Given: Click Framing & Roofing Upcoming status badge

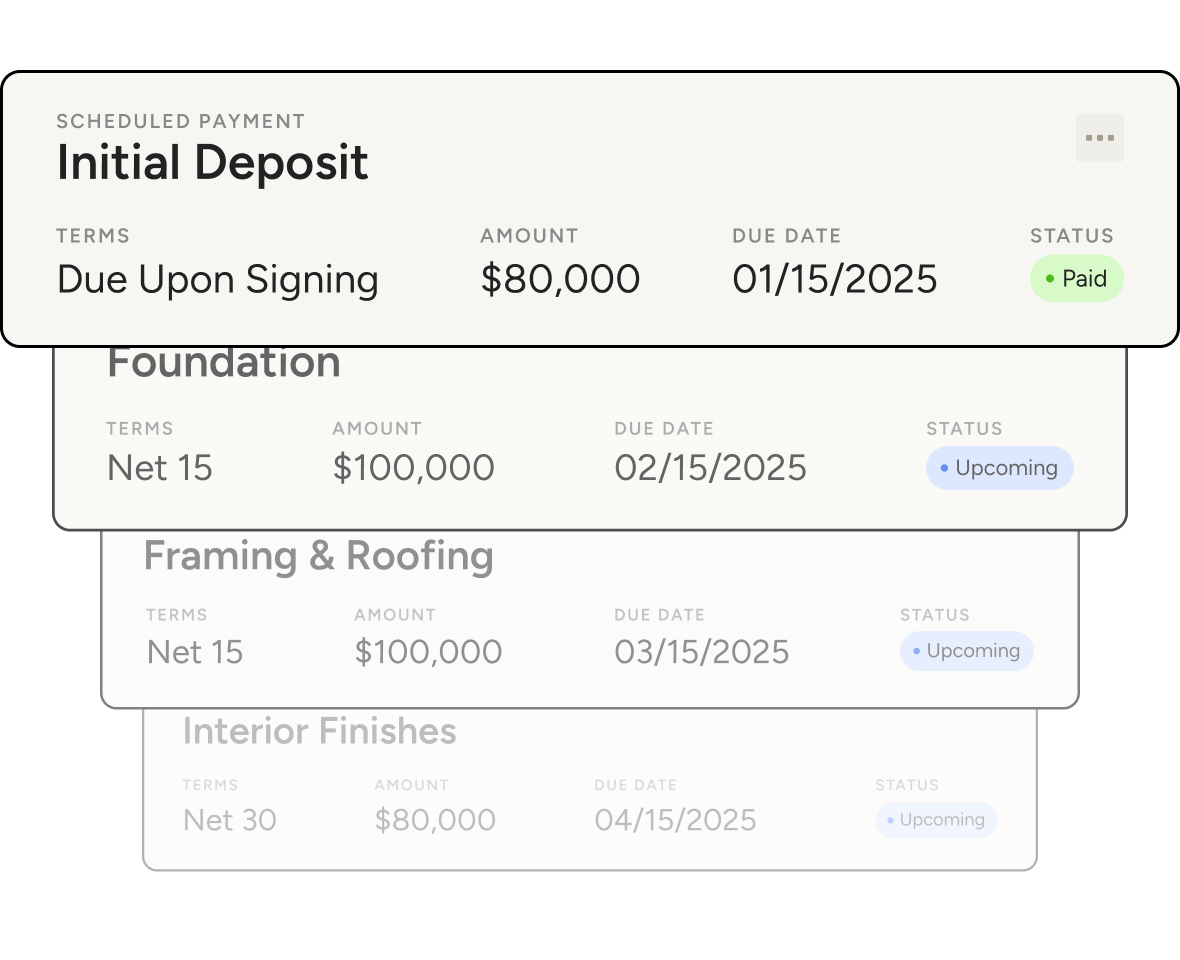Looking at the screenshot, I should (x=966, y=651).
